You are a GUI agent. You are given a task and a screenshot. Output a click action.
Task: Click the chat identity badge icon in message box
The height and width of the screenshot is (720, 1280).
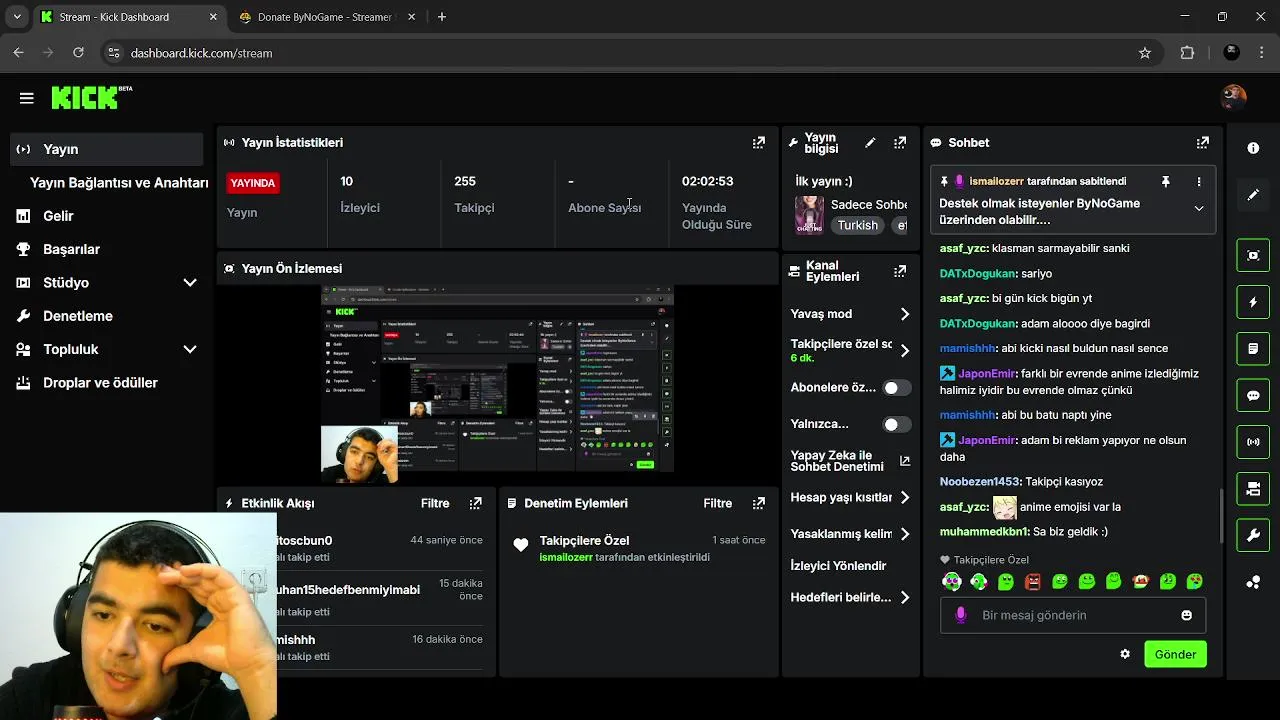[x=961, y=615]
